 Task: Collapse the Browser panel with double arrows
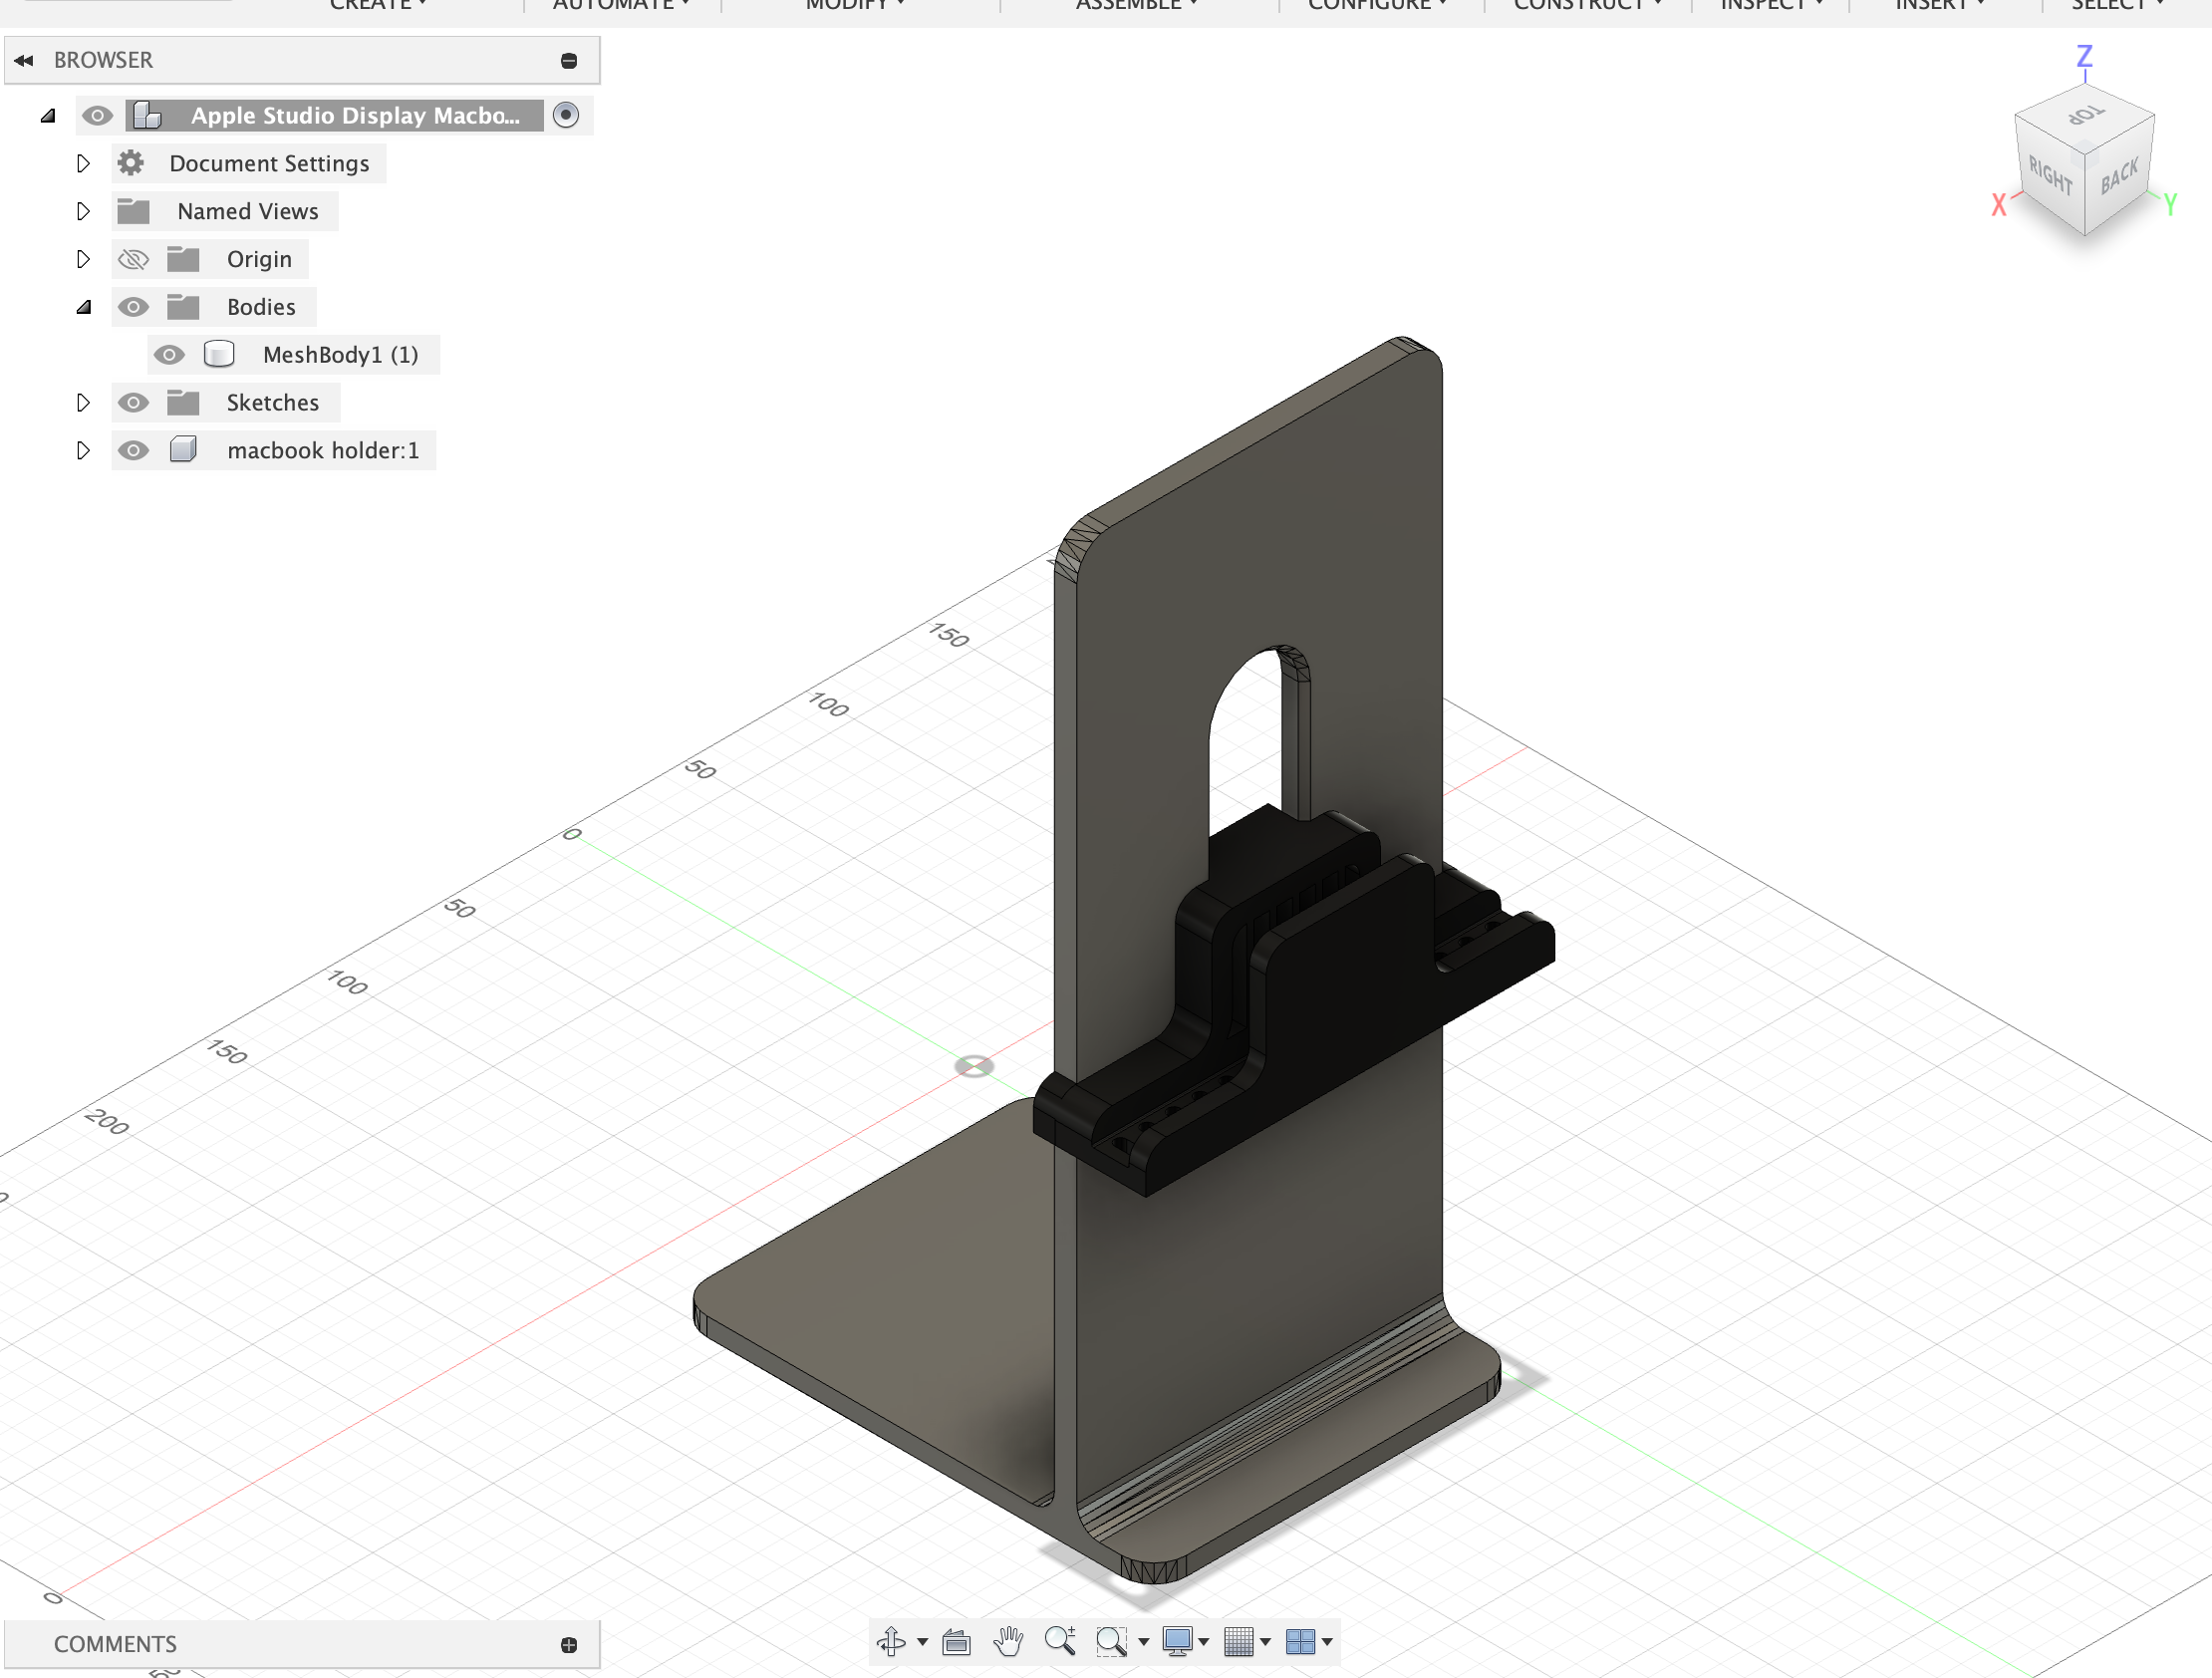(x=24, y=60)
